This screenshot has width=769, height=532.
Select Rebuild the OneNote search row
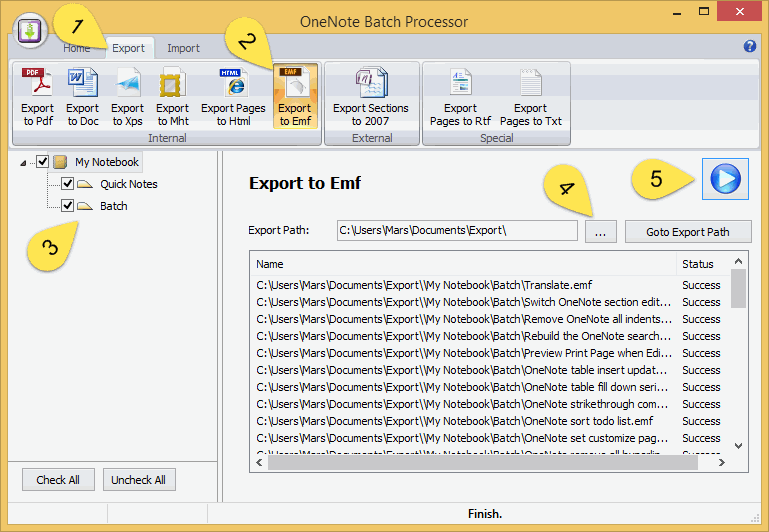click(490, 336)
